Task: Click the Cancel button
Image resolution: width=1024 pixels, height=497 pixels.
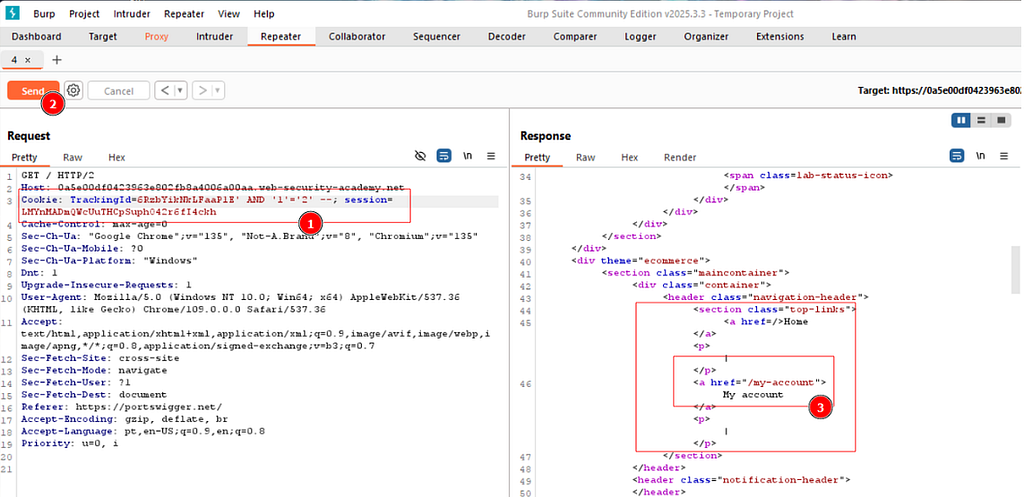Action: click(119, 91)
